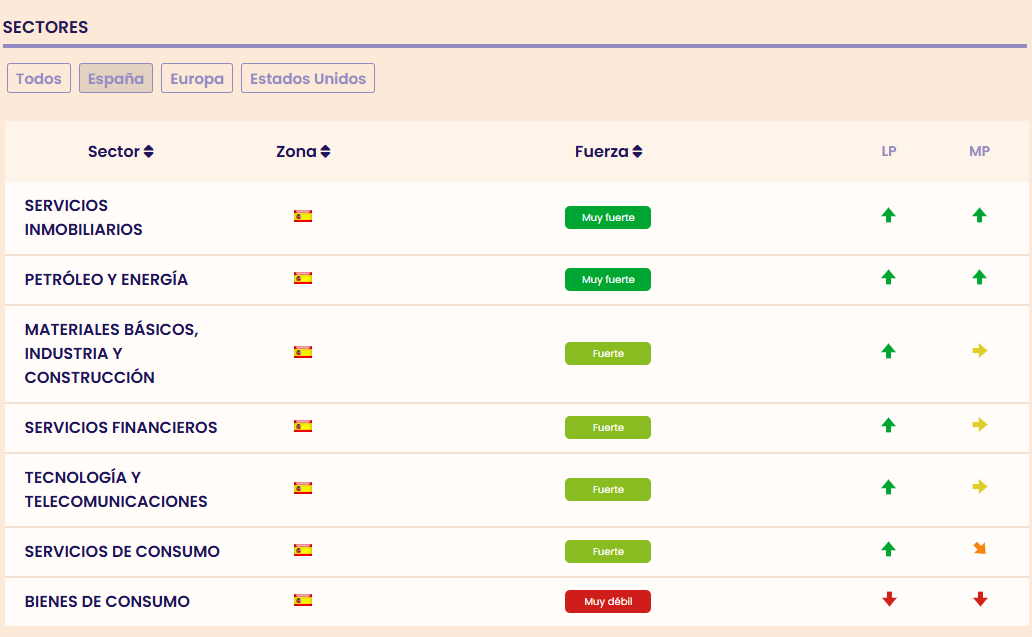Click the Spain flag for Servicios Inmobiliarios
This screenshot has height=637, width=1032.
303,216
